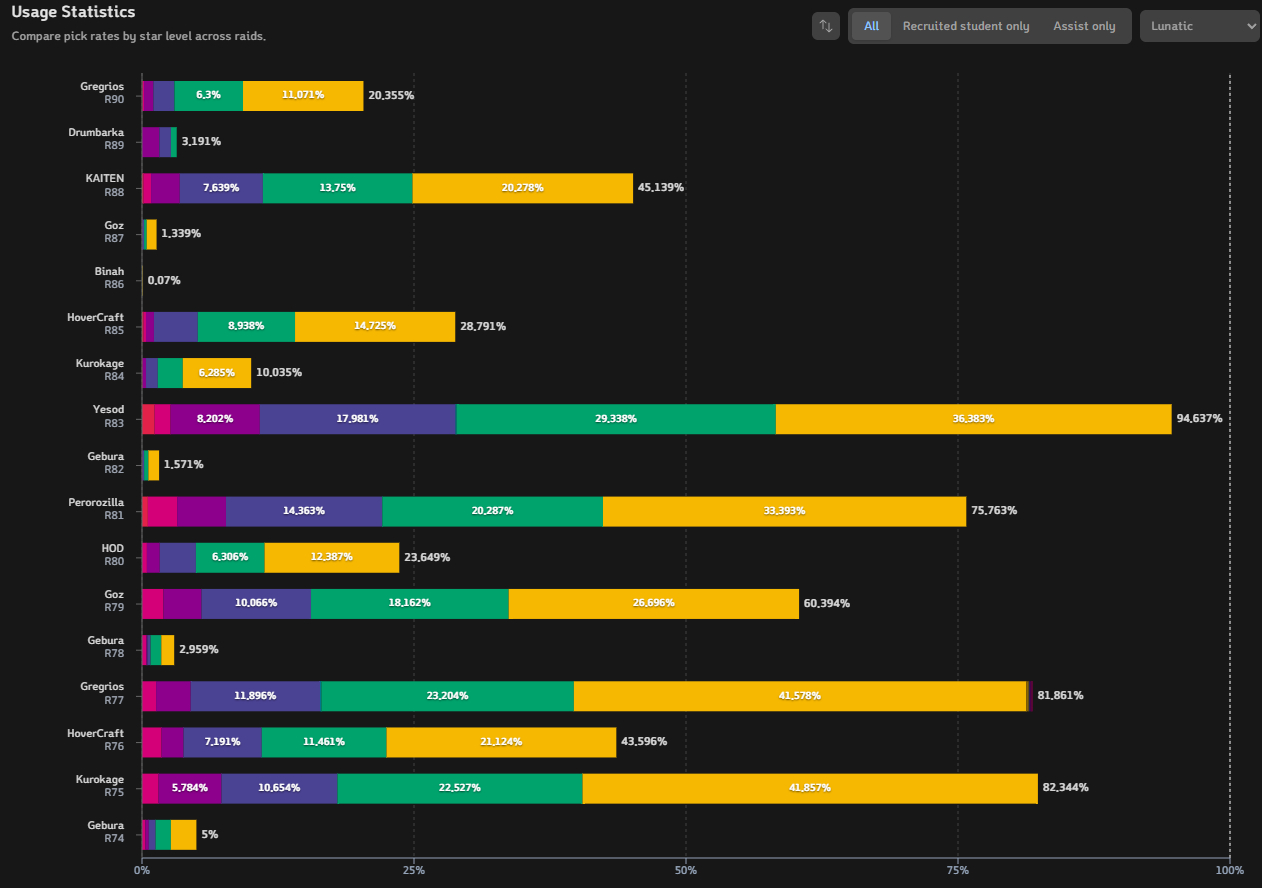The height and width of the screenshot is (888, 1262).
Task: Click the Kurokage R75 magenta 5.784% segment
Action: 190,788
